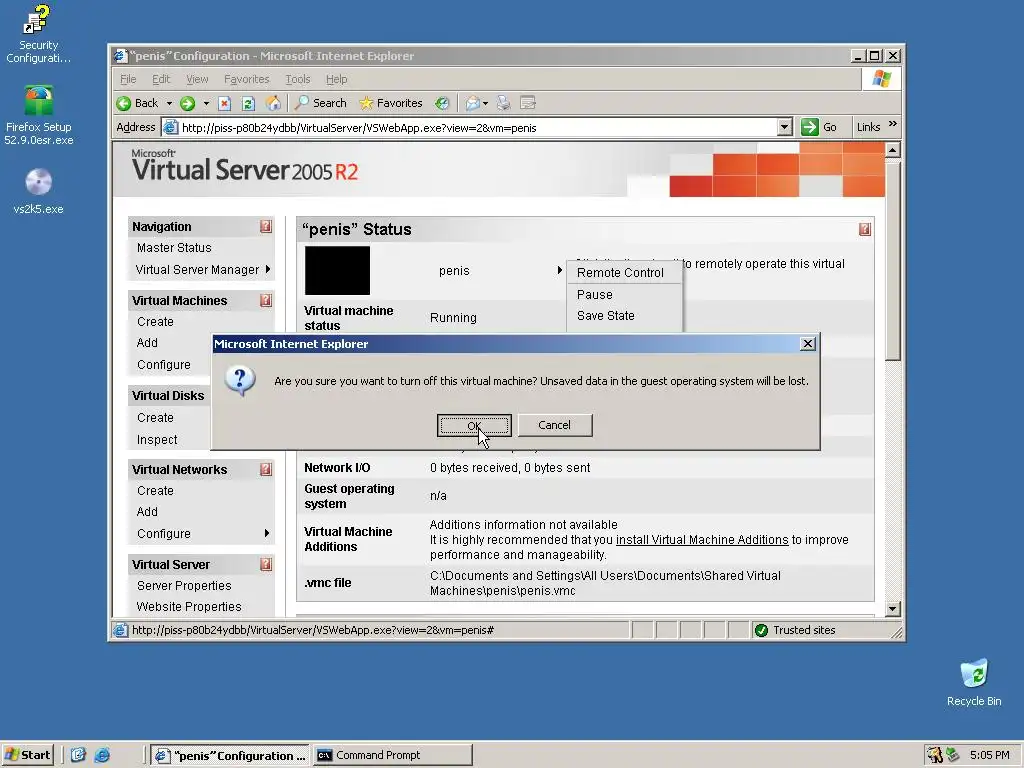The height and width of the screenshot is (768, 1024).
Task: Click the page scrollbar down arrow
Action: (893, 609)
